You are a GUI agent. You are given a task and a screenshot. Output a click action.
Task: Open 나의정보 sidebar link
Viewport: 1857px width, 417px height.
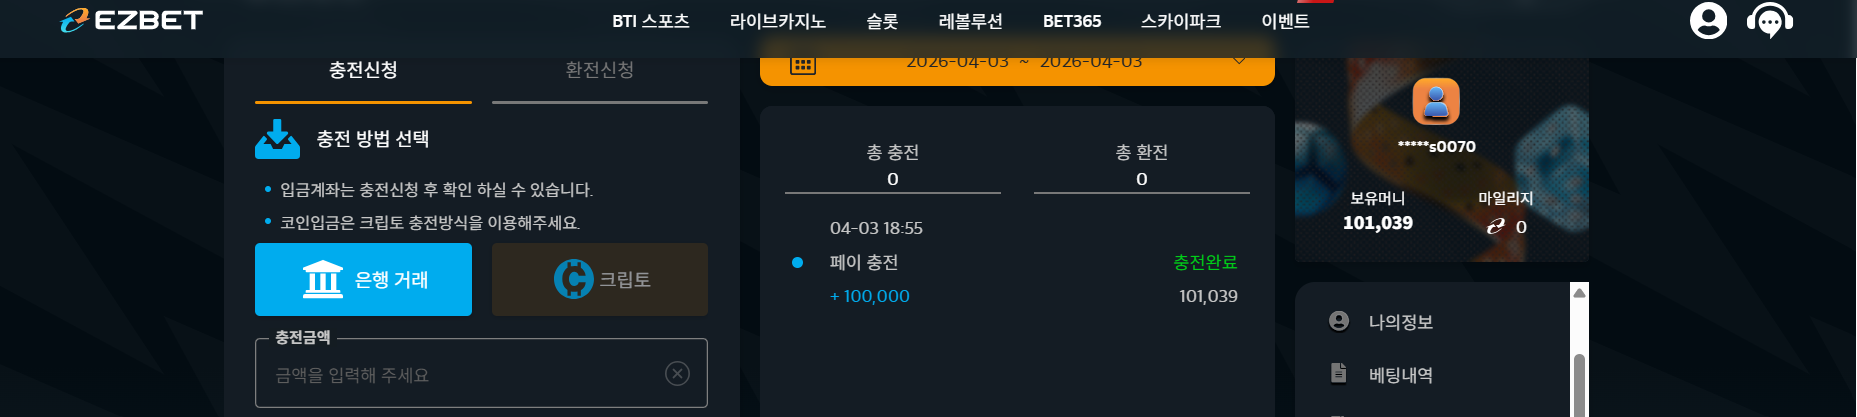(1400, 322)
